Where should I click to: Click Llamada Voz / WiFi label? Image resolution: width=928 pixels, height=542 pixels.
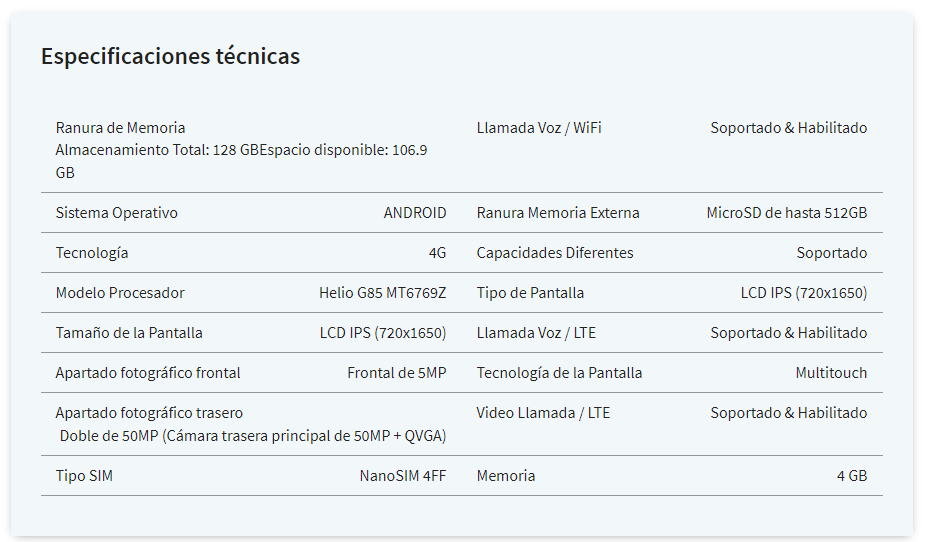[539, 128]
